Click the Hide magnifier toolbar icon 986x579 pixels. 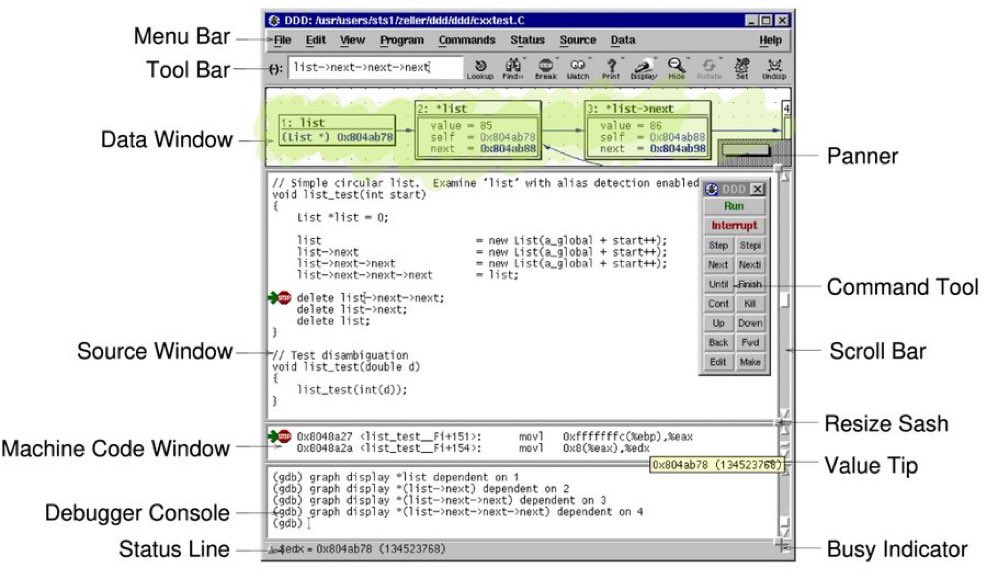click(676, 68)
